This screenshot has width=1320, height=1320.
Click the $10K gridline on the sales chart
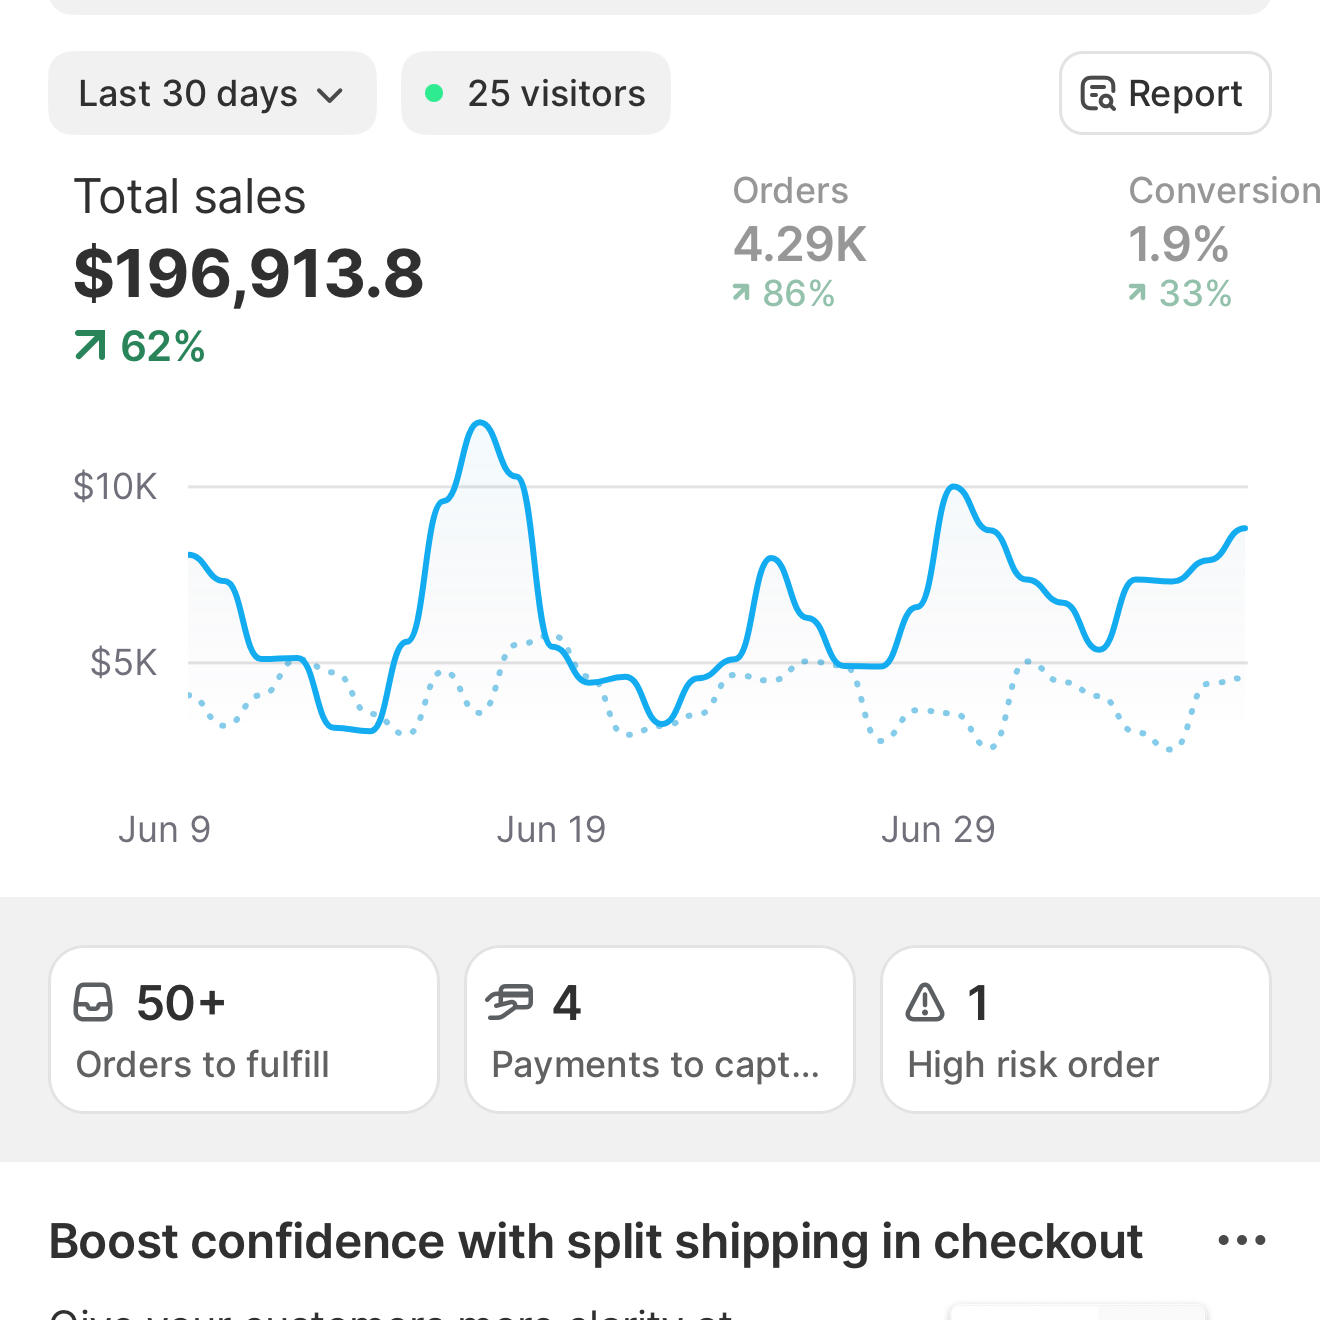(115, 486)
